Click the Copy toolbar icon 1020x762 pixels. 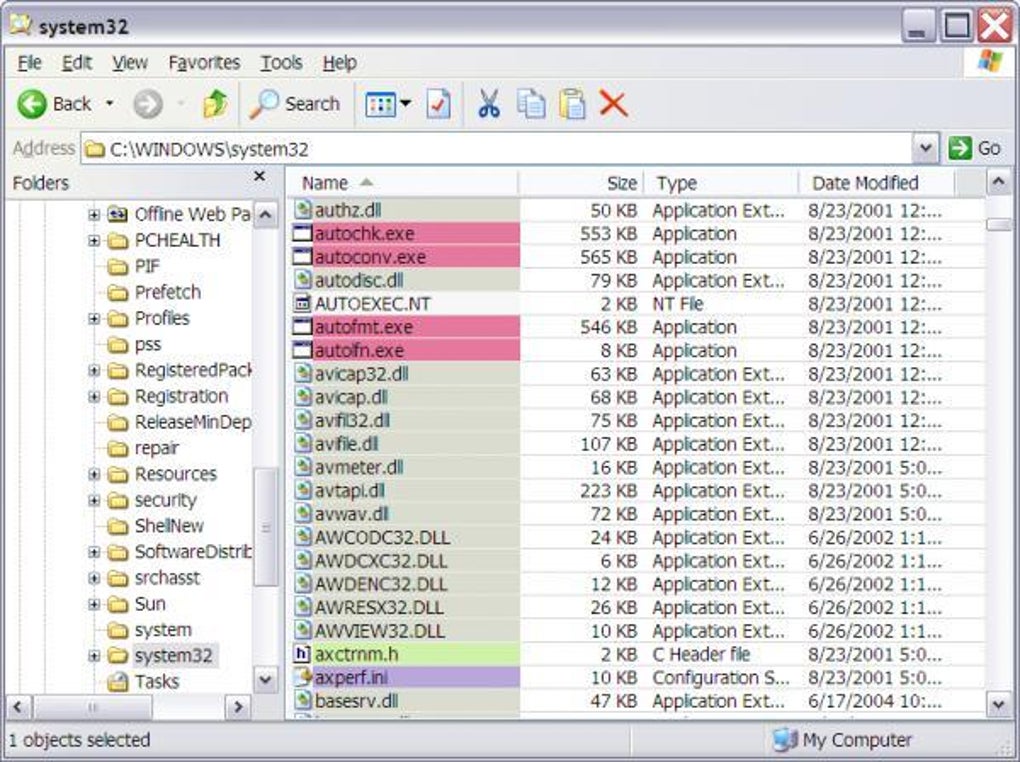[x=531, y=103]
